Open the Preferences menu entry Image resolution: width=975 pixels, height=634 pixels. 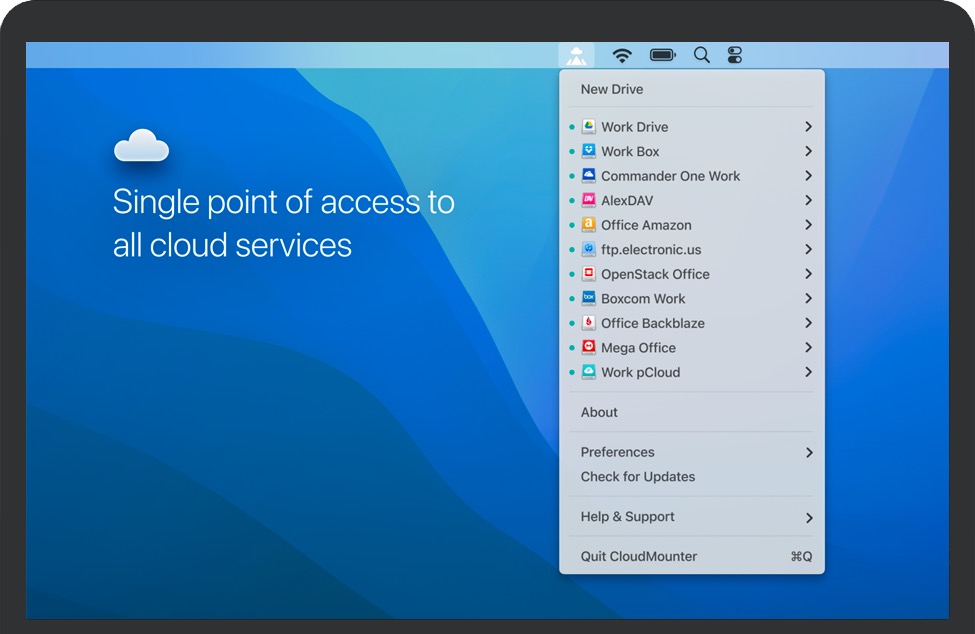tap(617, 452)
